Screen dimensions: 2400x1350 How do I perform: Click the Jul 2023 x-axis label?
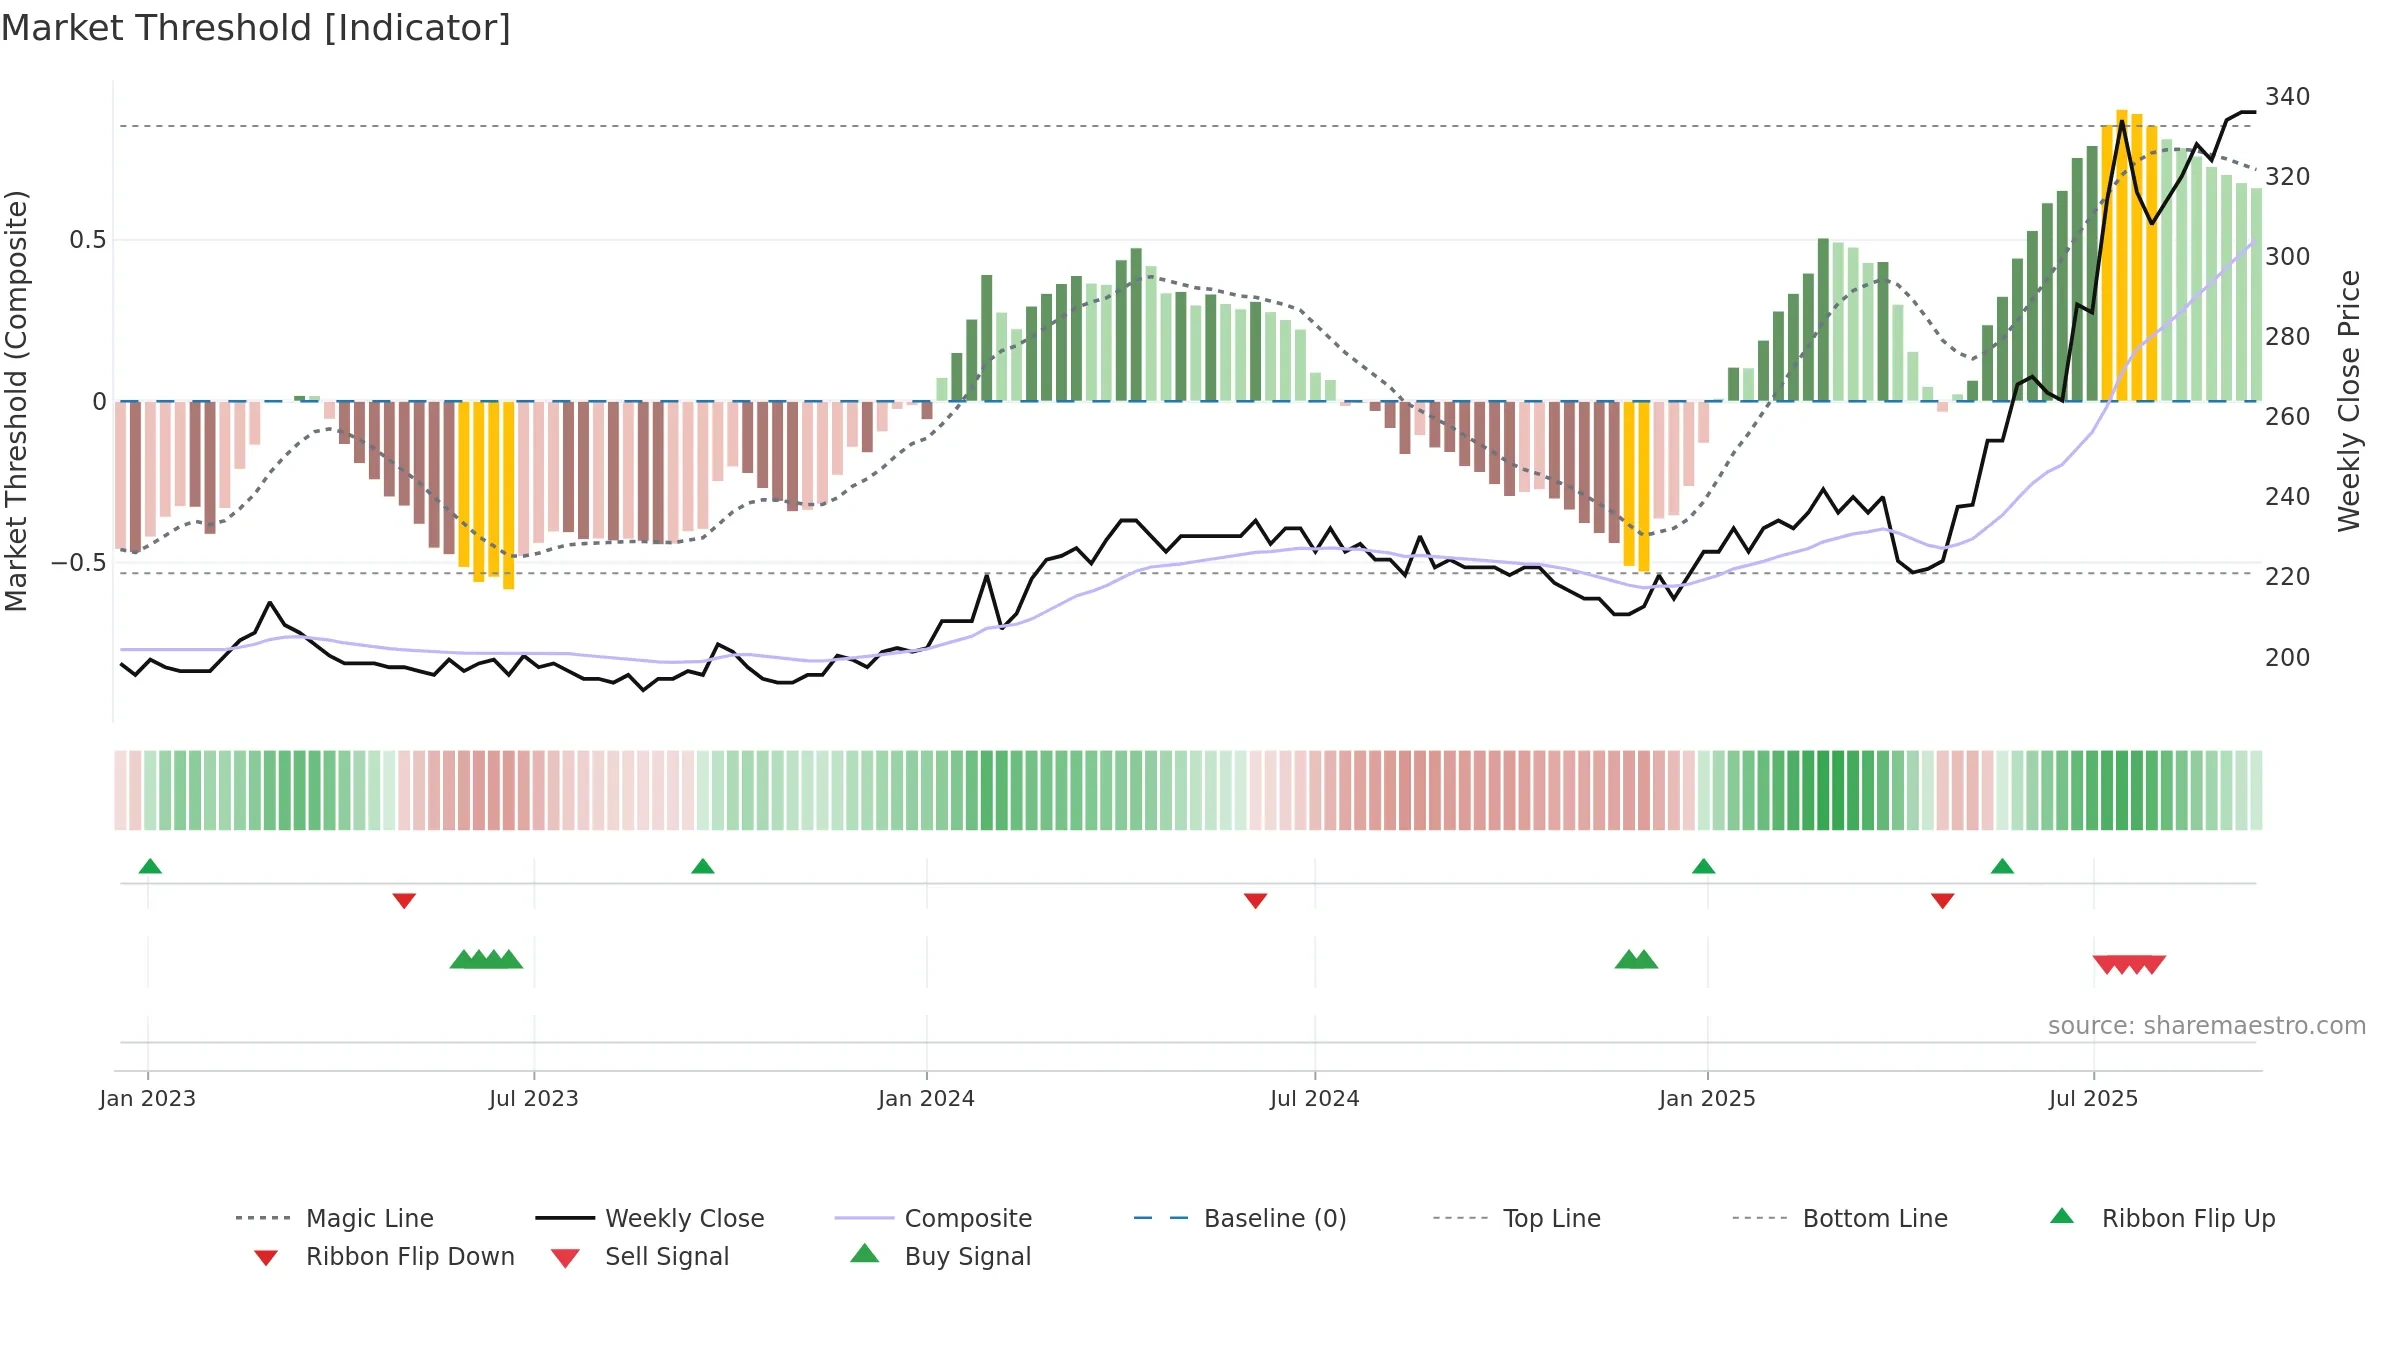tap(534, 1098)
